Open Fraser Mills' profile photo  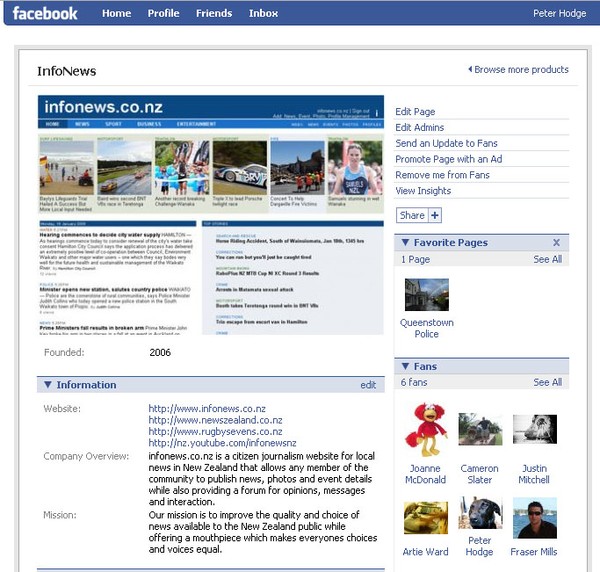(x=534, y=517)
